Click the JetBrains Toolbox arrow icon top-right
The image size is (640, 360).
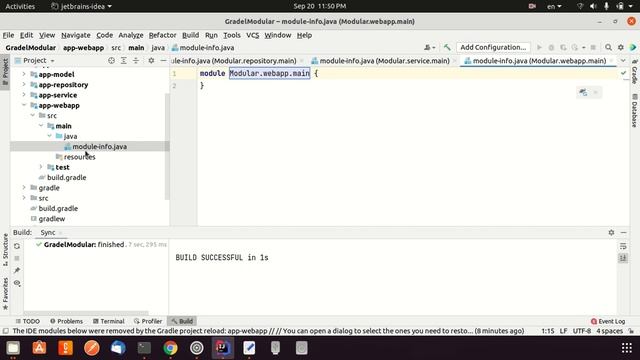point(633,47)
